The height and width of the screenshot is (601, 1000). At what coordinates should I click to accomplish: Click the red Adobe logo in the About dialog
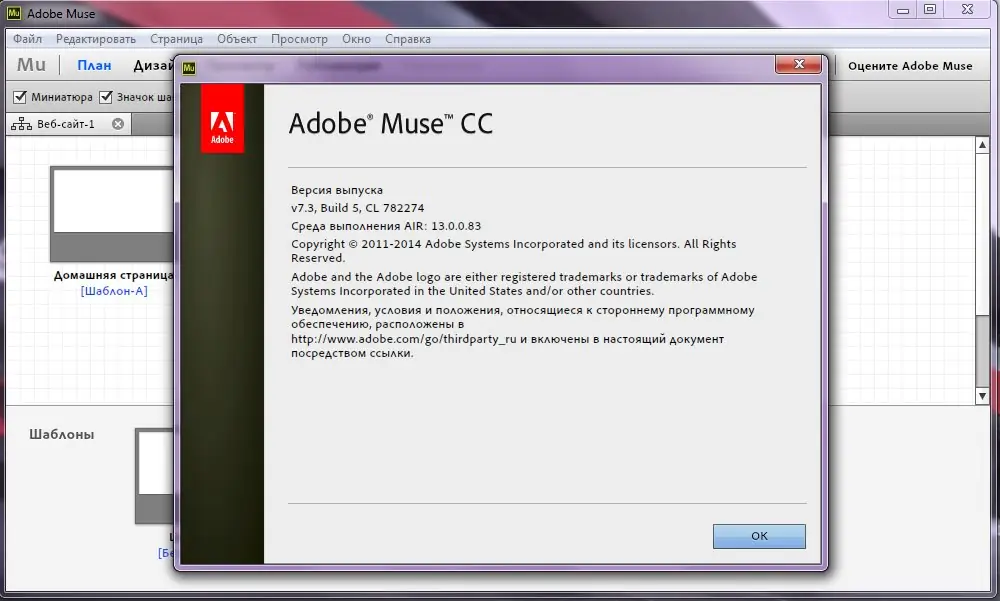[x=222, y=120]
